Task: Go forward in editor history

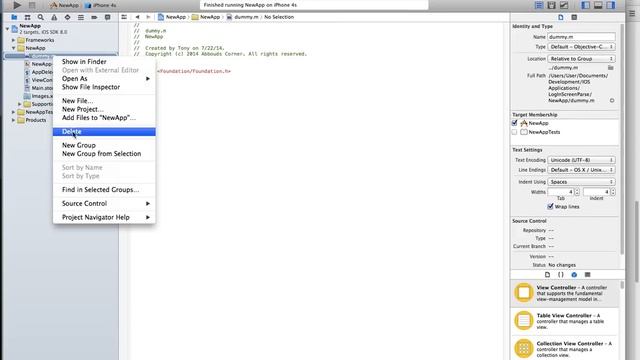Action: pos(148,17)
